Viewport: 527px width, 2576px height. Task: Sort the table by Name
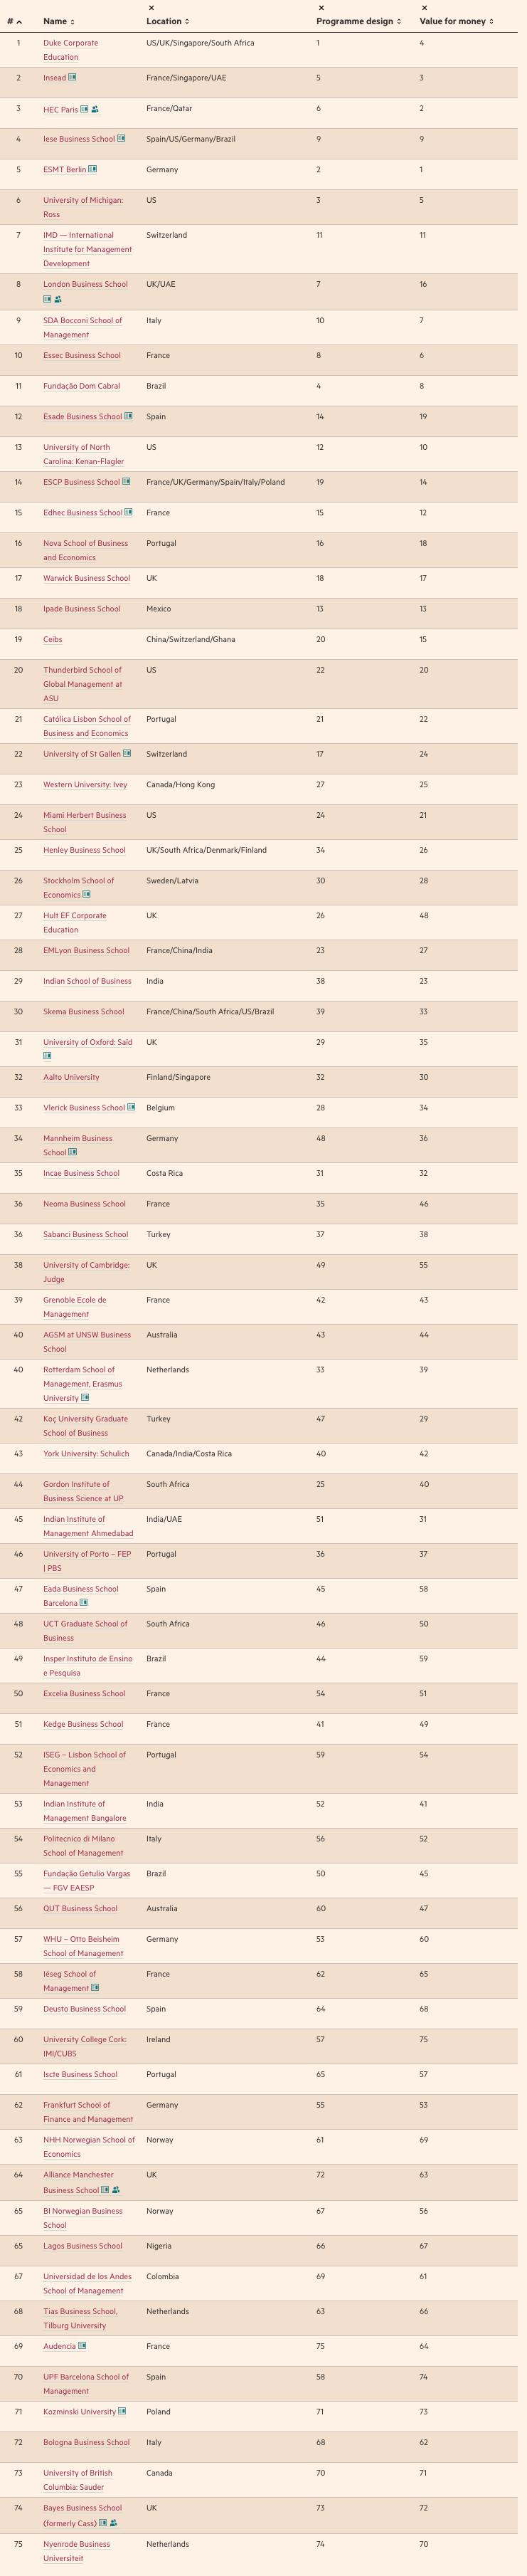[x=58, y=21]
